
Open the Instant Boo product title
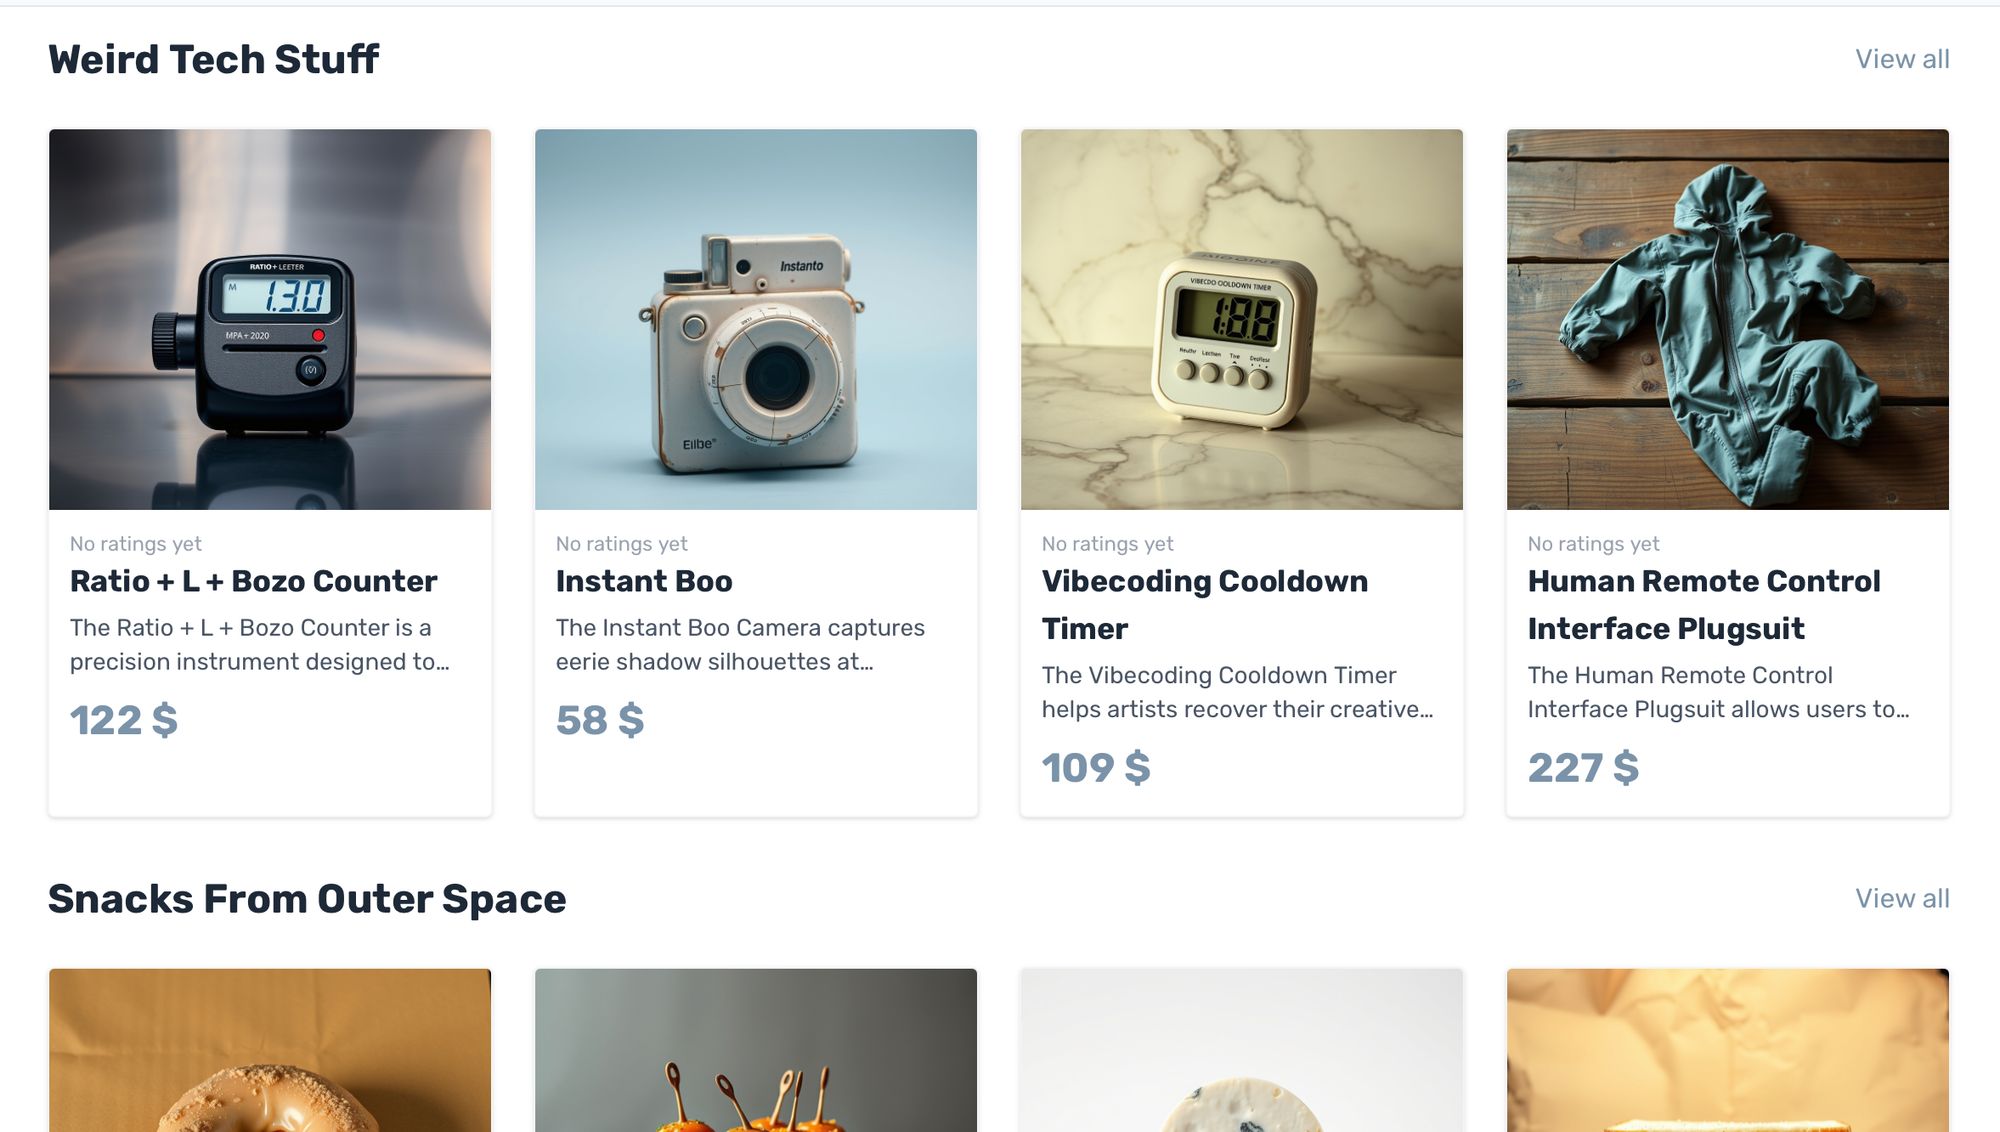pyautogui.click(x=644, y=581)
